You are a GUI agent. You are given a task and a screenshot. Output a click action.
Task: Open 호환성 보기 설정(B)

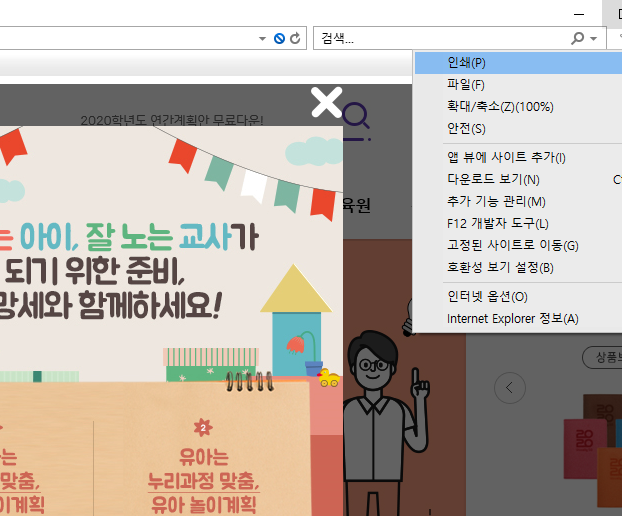(518, 268)
